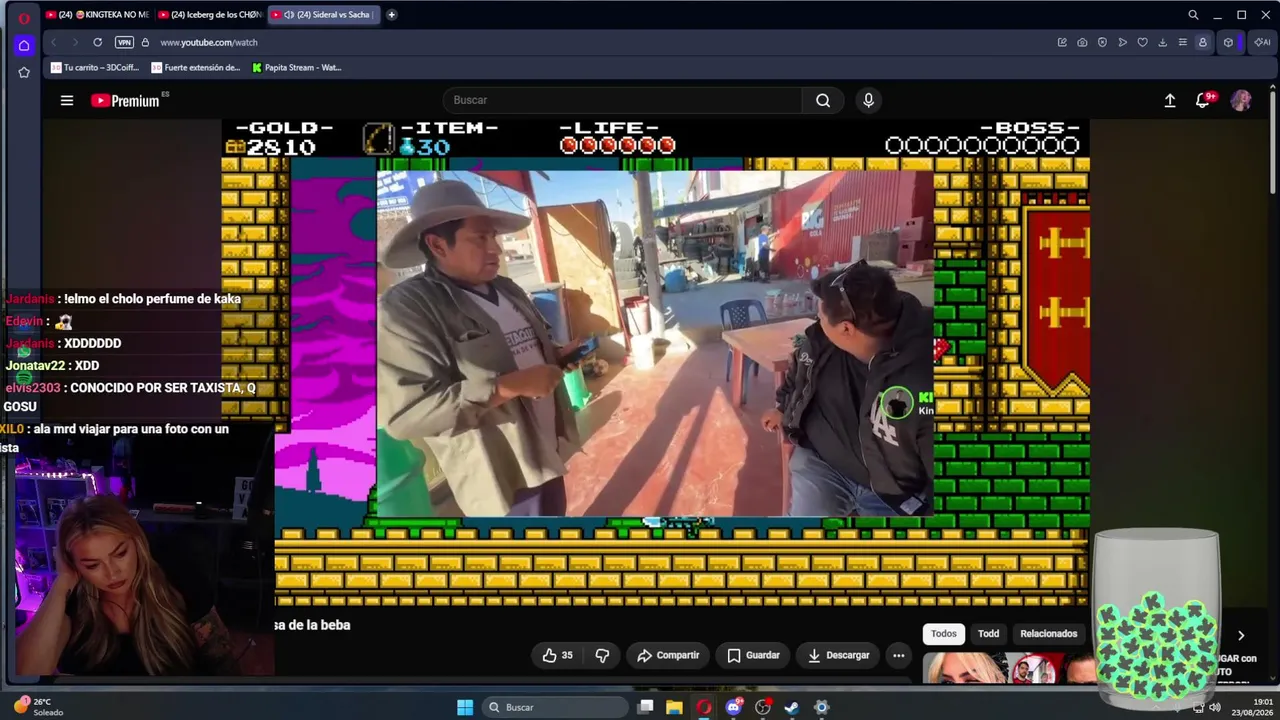Submit search with YouTube magnifier button
The width and height of the screenshot is (1280, 720).
coord(823,100)
